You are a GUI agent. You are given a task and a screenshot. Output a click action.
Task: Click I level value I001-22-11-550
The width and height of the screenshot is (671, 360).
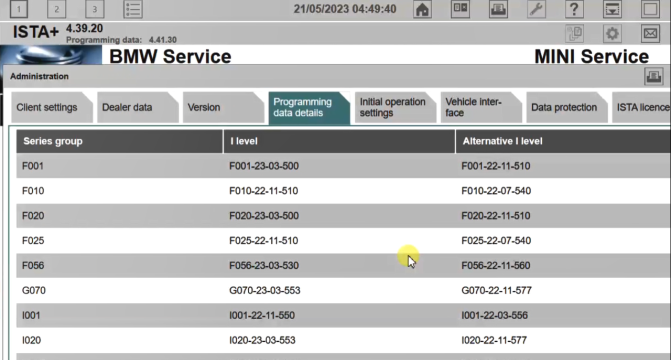[x=262, y=315]
